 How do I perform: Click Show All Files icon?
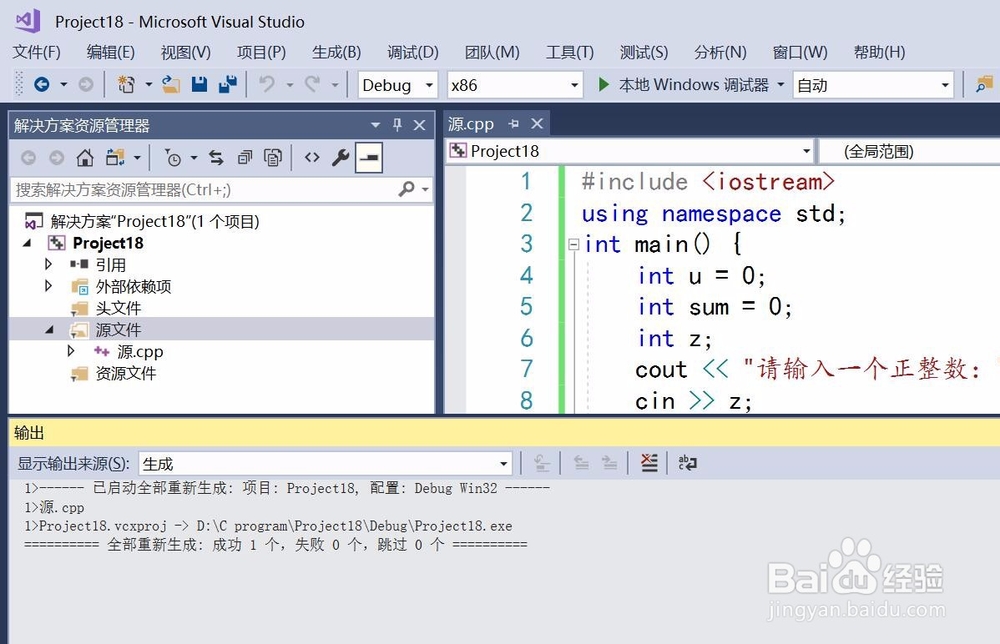(x=273, y=157)
